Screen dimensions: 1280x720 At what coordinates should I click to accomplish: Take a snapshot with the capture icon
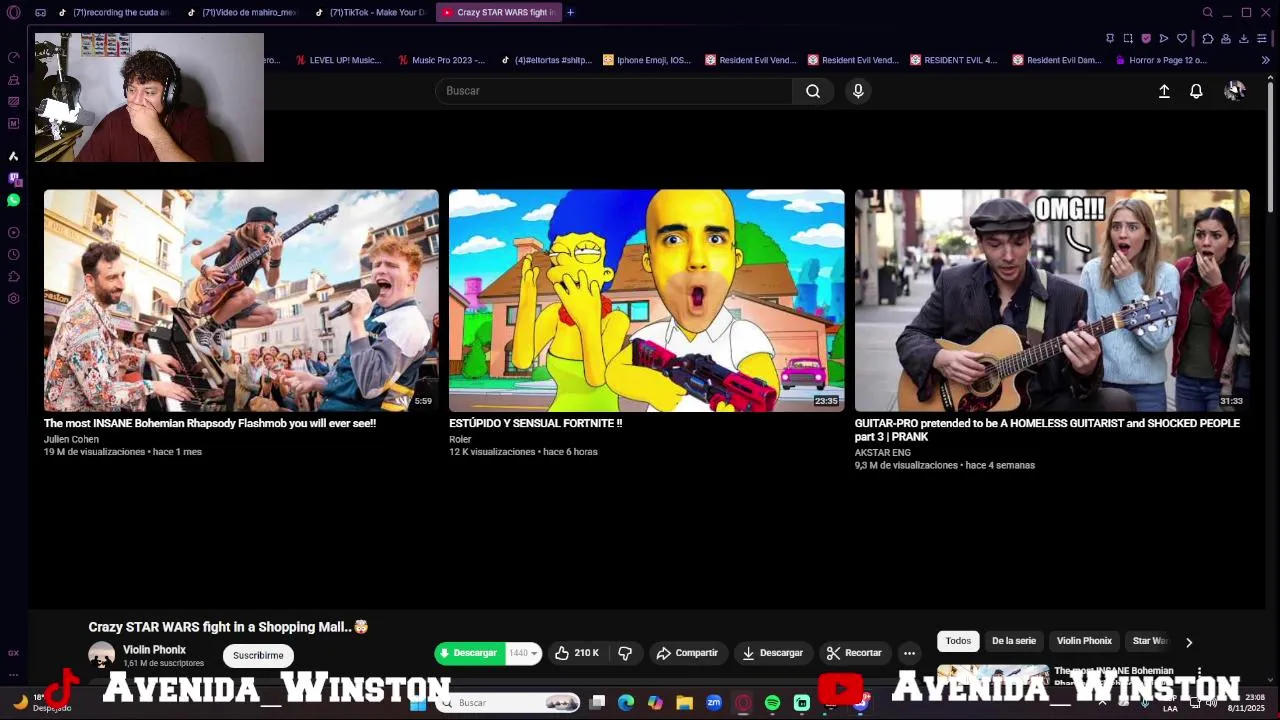click(x=1128, y=38)
